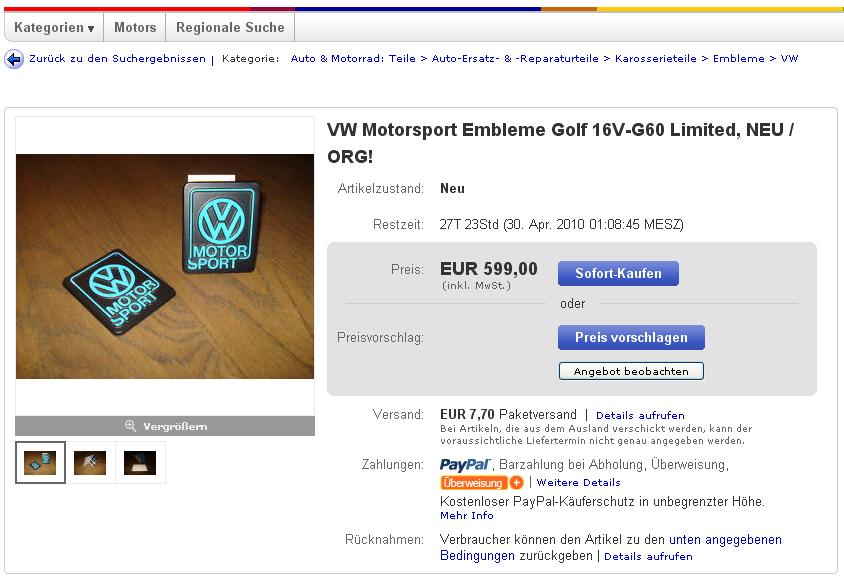Click the PayPal logo

pos(466,465)
